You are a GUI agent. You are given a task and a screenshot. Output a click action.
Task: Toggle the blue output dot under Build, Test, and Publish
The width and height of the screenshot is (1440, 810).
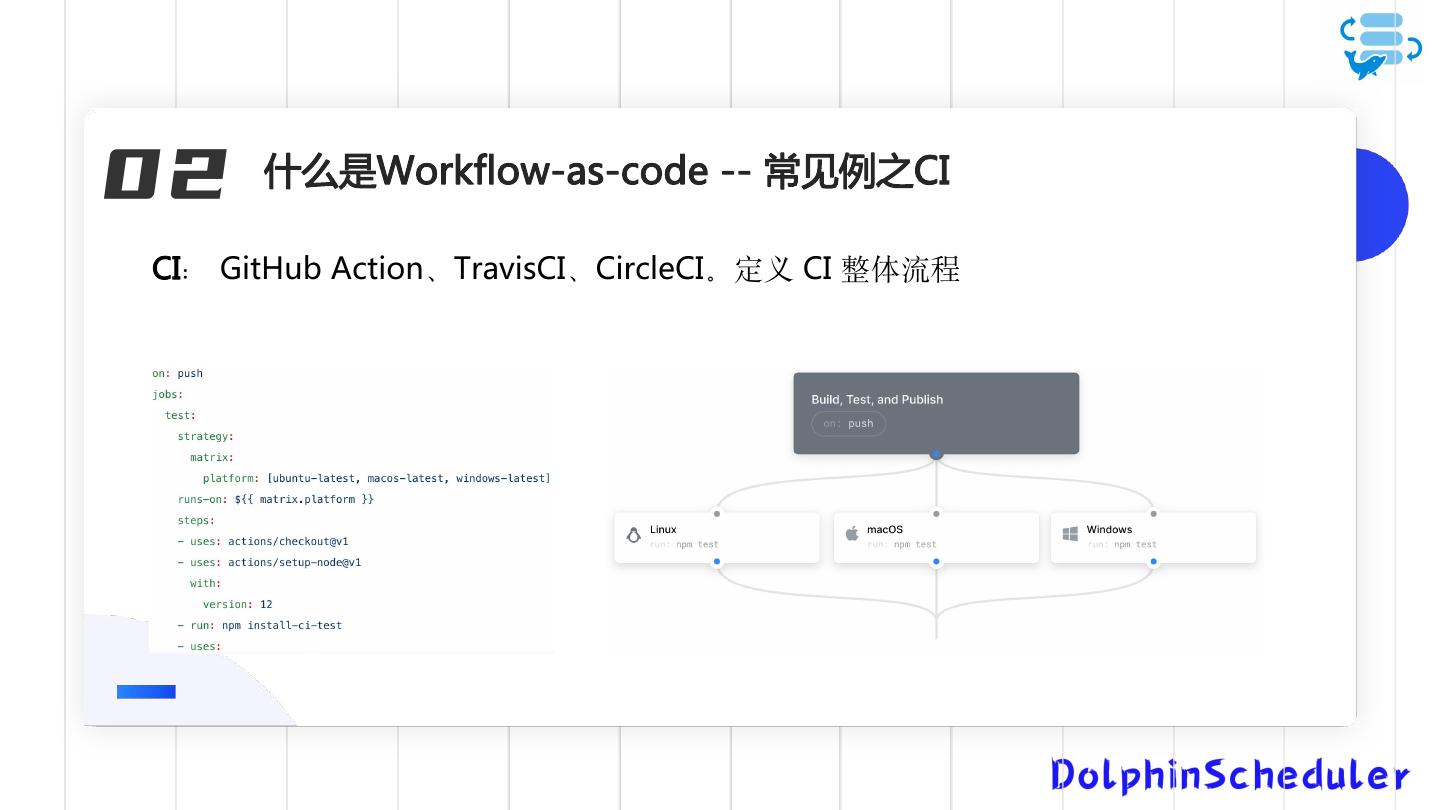click(x=936, y=453)
